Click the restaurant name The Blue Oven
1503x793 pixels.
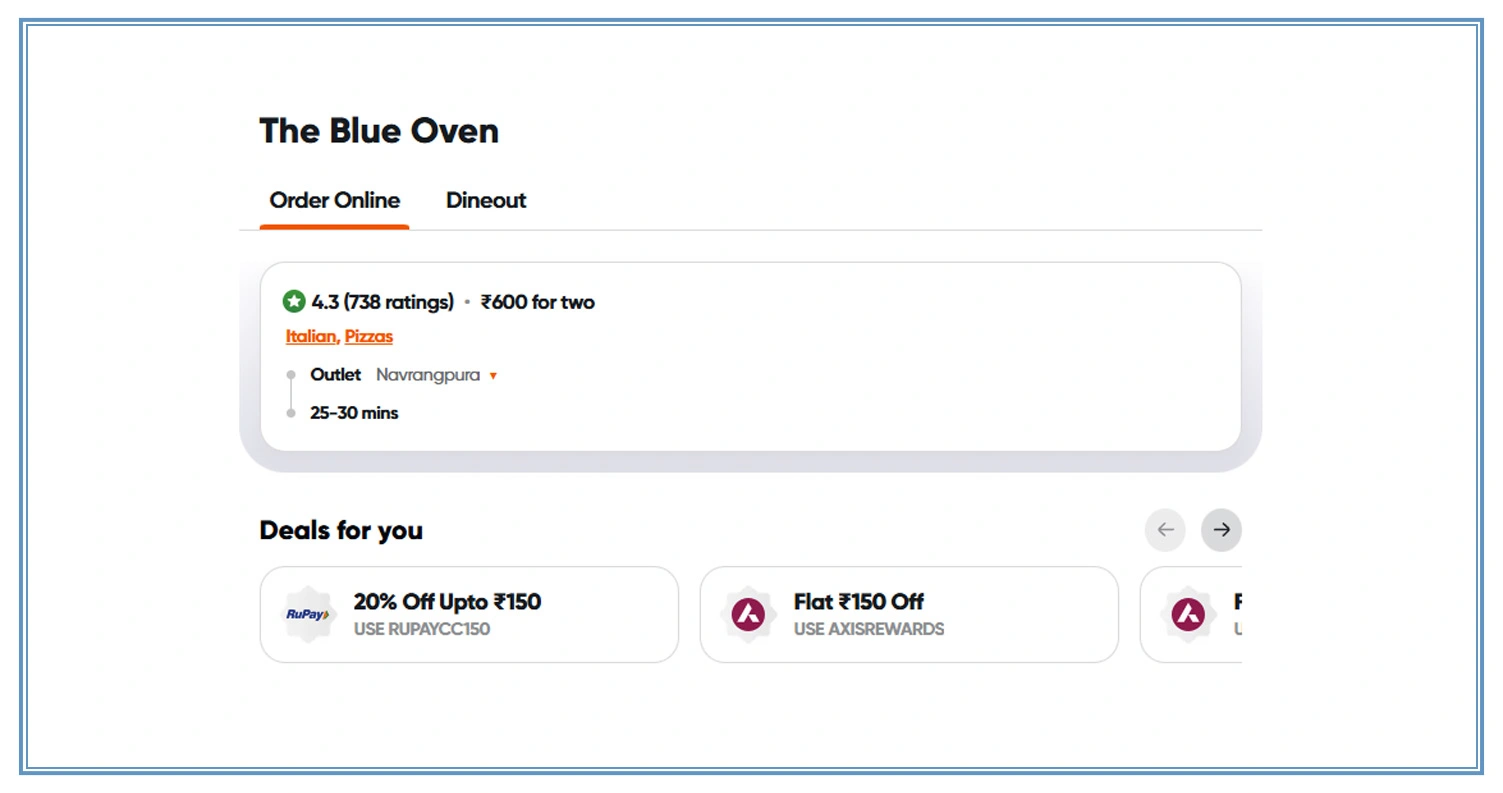click(379, 130)
